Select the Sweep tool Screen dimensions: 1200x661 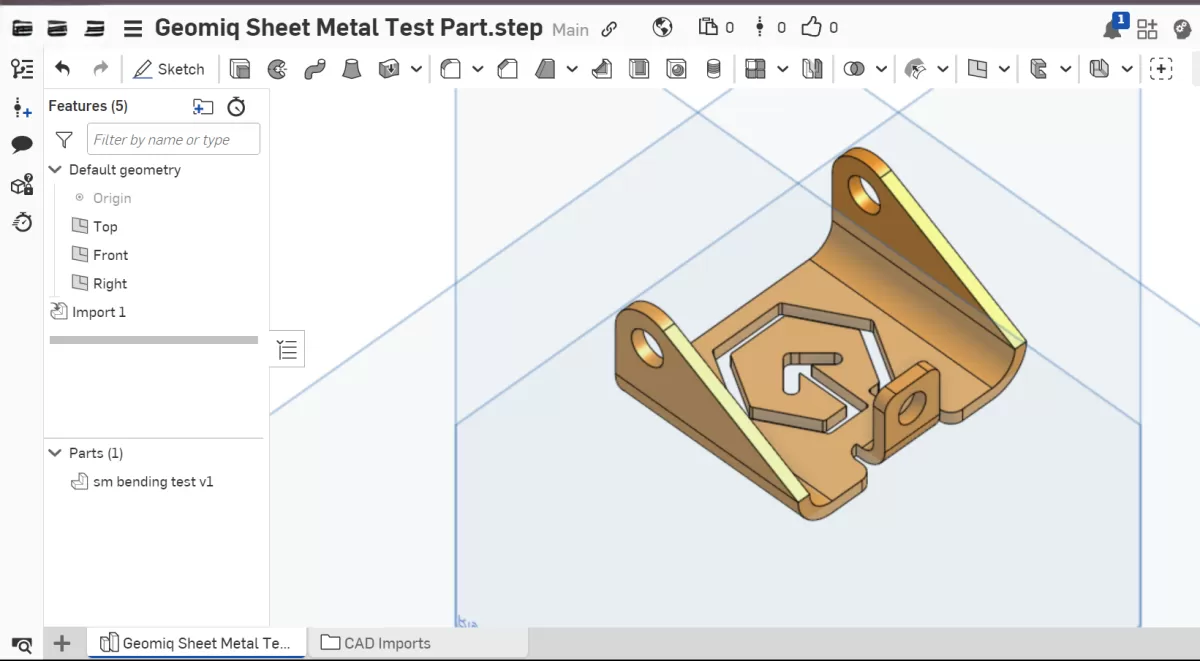pos(315,69)
